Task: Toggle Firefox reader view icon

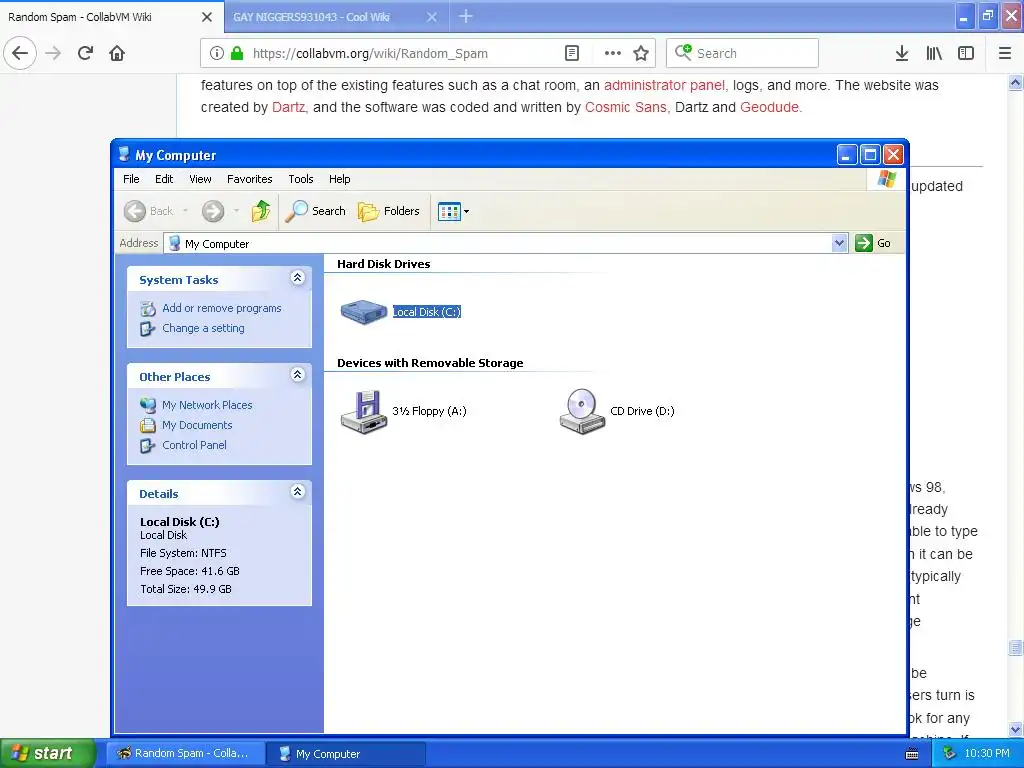Action: click(x=571, y=54)
